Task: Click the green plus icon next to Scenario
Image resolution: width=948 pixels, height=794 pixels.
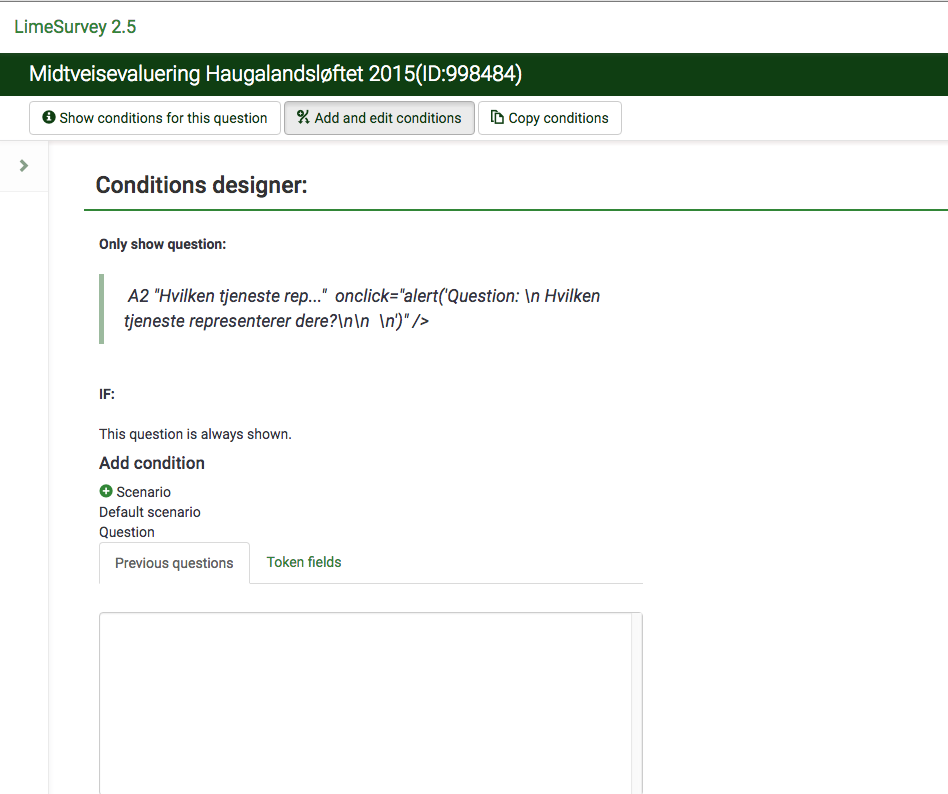Action: pyautogui.click(x=106, y=492)
